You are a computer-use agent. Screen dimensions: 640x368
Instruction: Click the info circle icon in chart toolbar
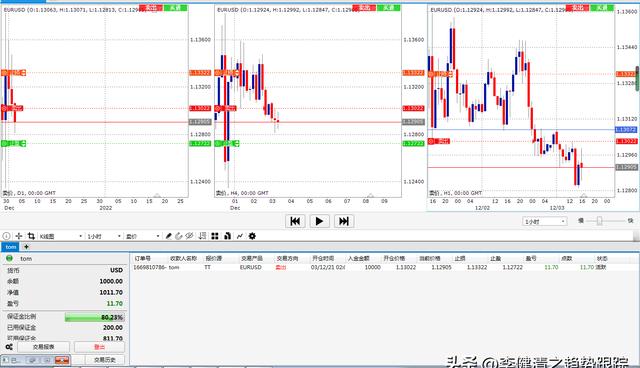[6, 236]
